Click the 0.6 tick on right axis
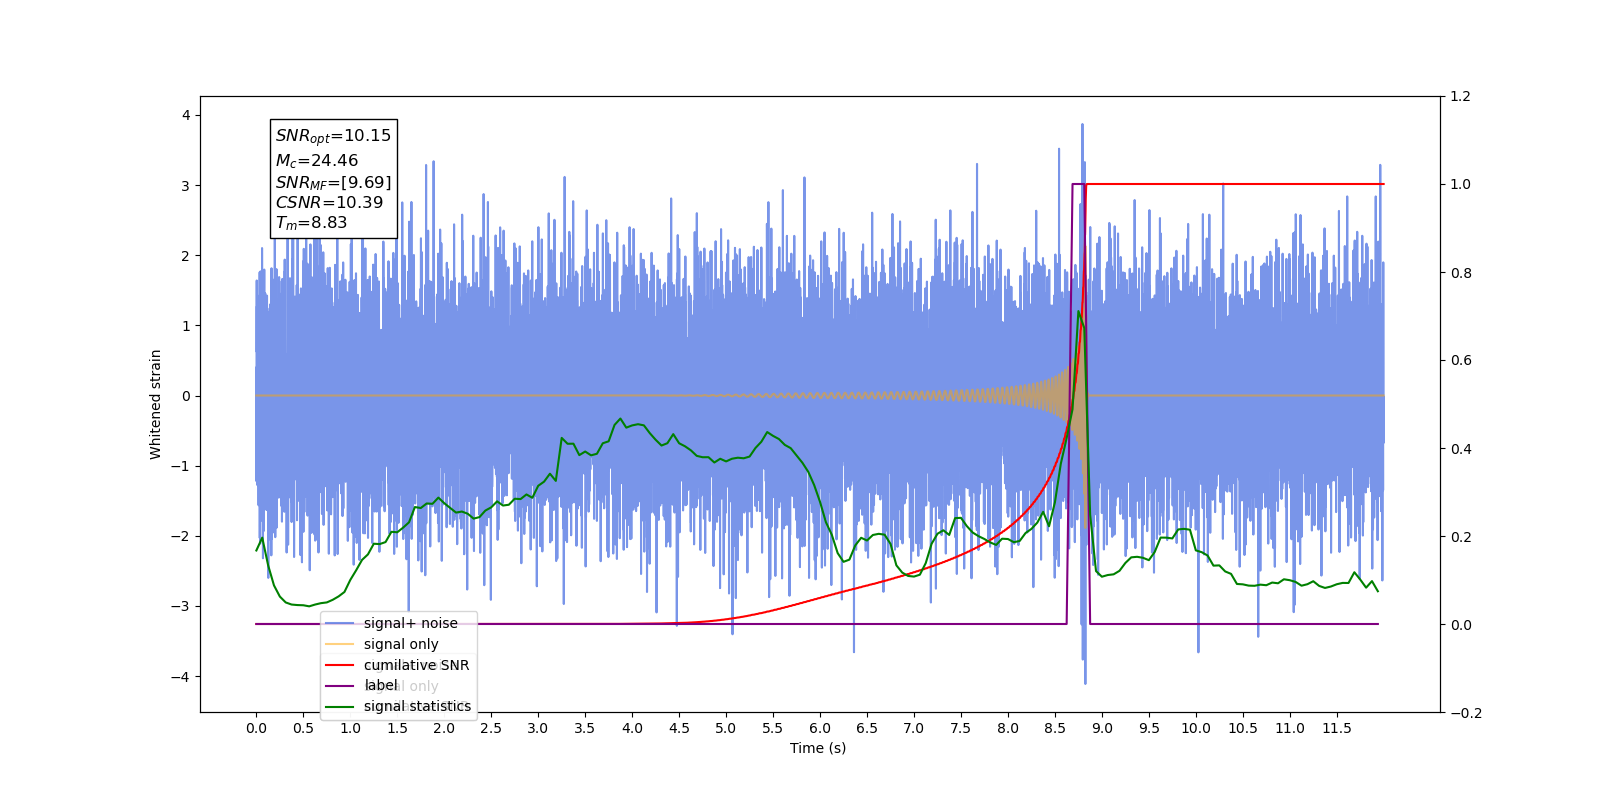This screenshot has height=800, width=1600. [x=1461, y=360]
